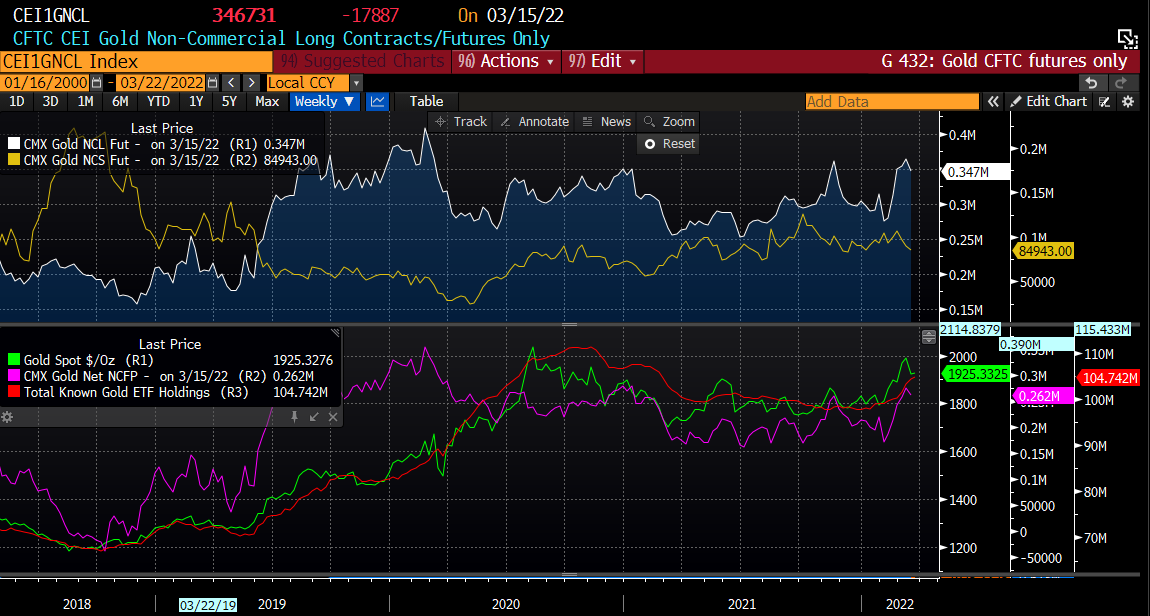Screen dimensions: 1150x616
Task: Click the line chart type icon
Action: pyautogui.click(x=377, y=101)
